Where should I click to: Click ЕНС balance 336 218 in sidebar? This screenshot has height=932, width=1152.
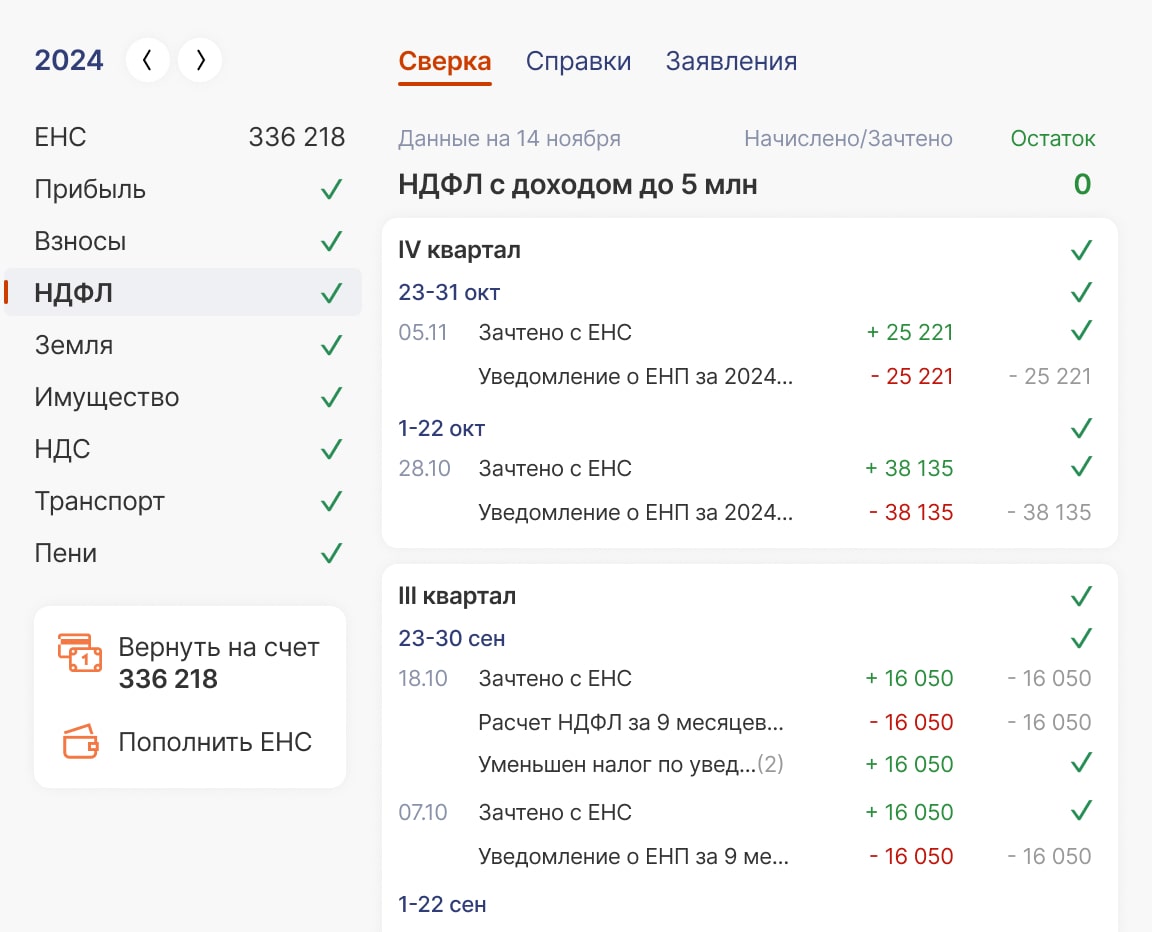pos(297,137)
